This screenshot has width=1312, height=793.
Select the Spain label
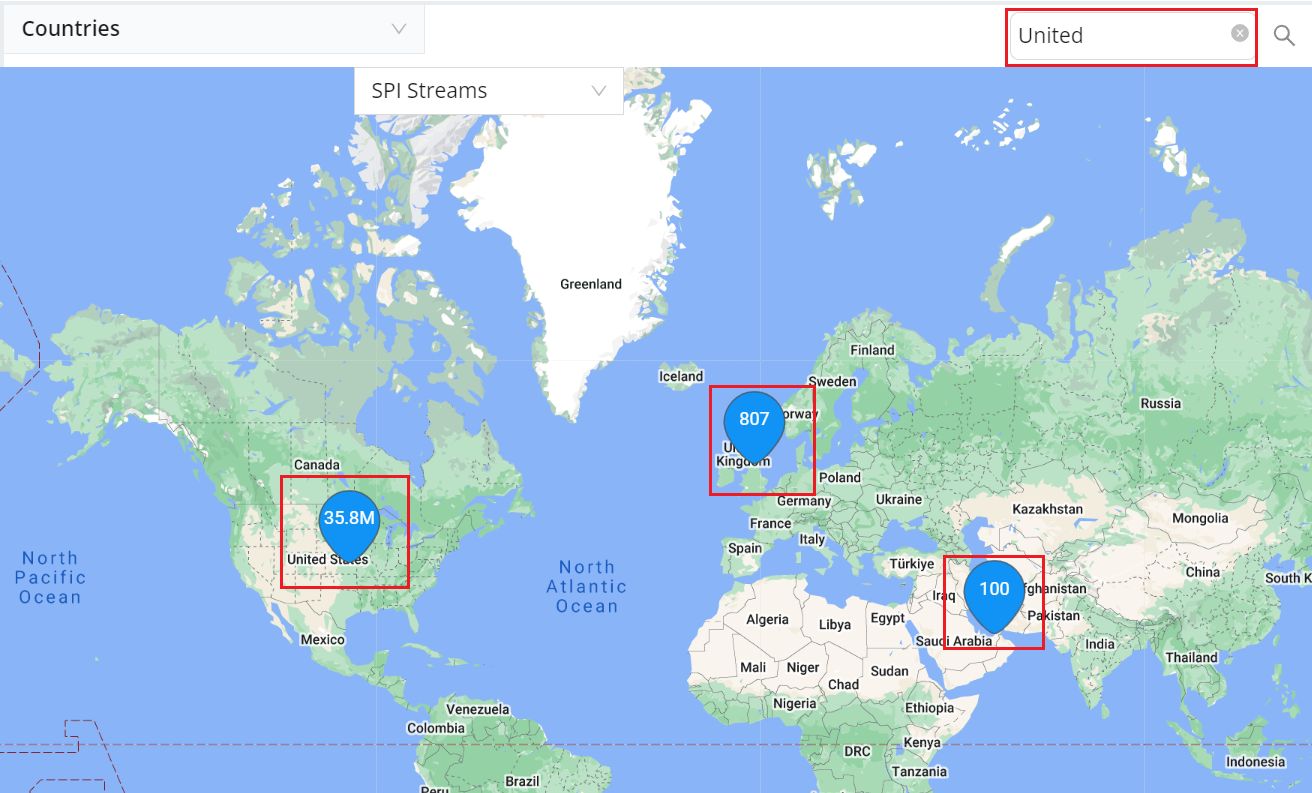[745, 548]
